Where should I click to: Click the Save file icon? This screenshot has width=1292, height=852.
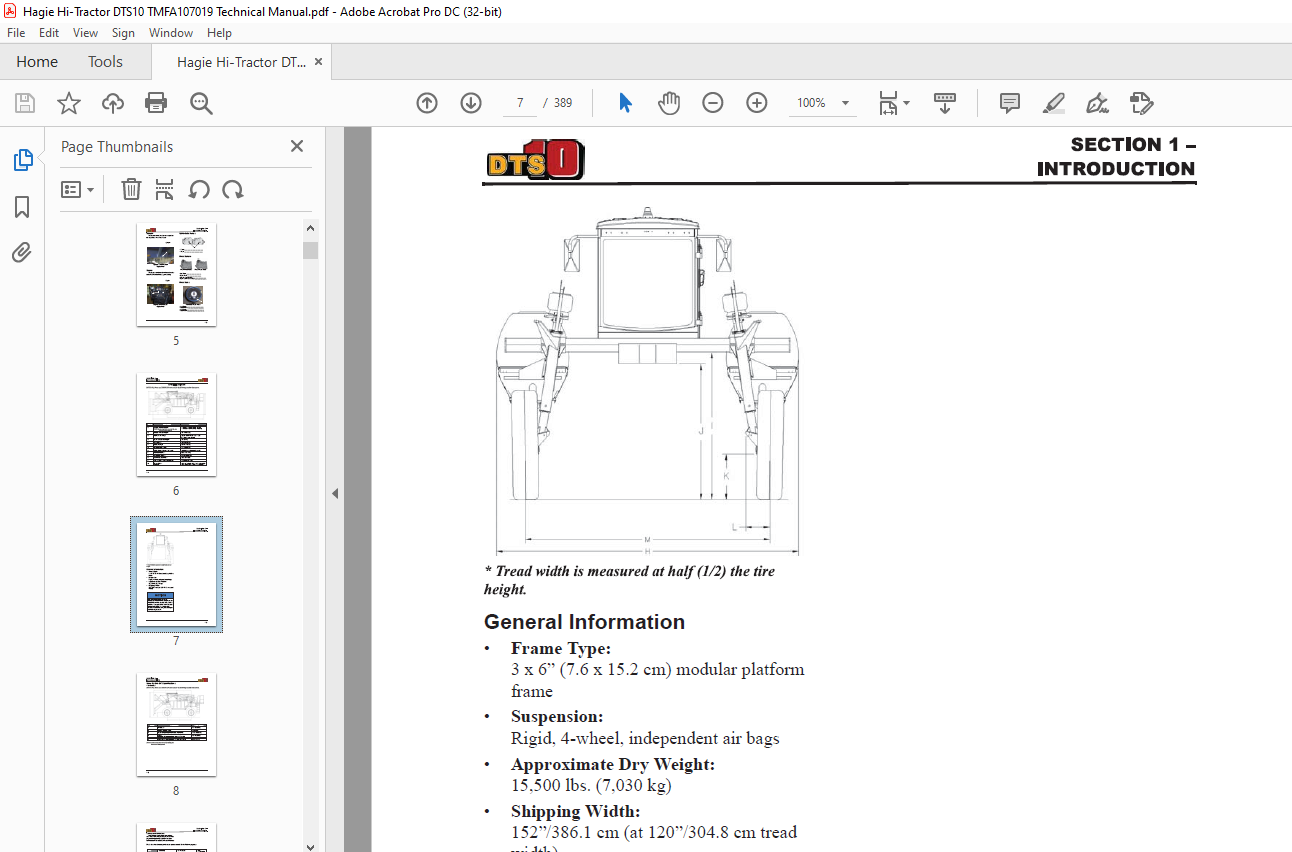point(25,103)
